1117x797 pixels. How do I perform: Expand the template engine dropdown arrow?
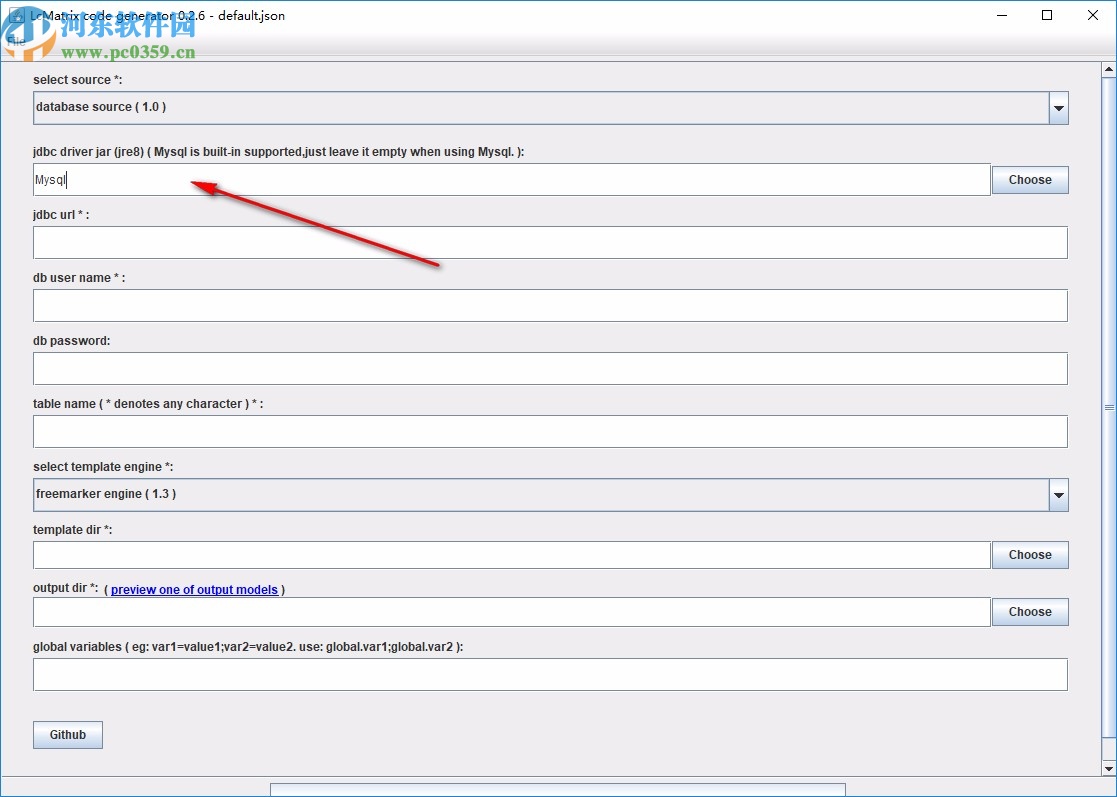1059,495
